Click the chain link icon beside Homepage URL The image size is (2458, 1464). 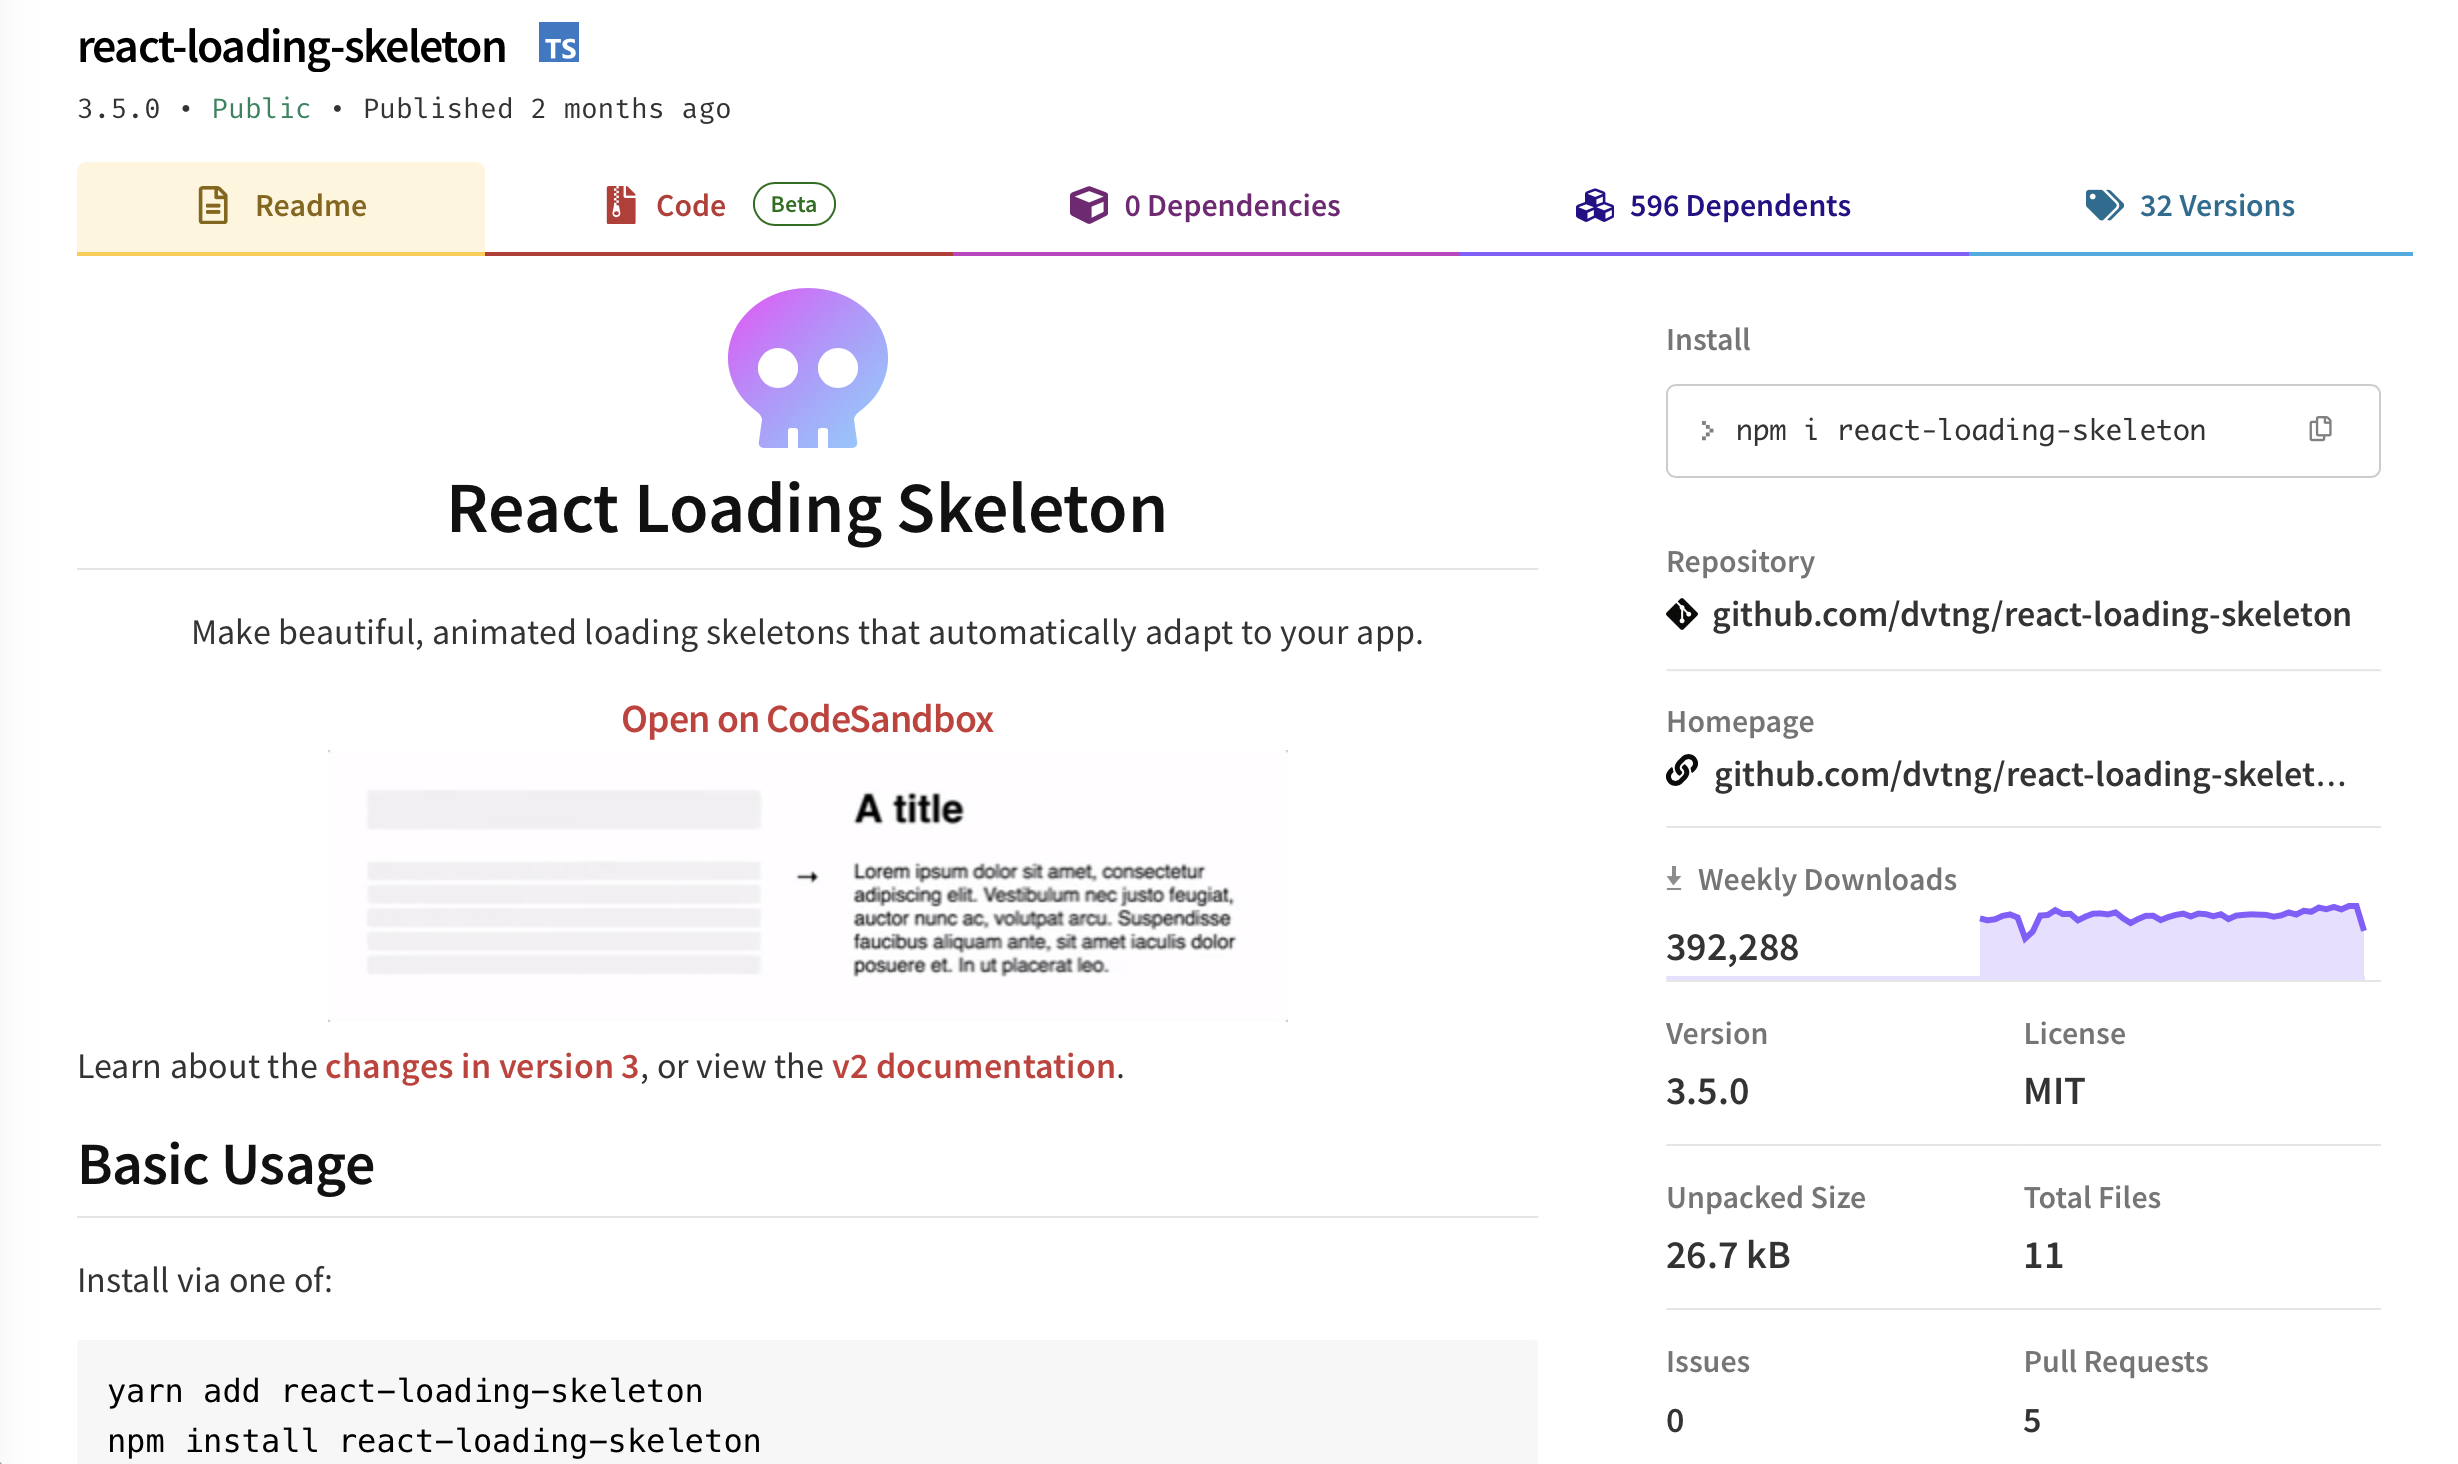coord(1682,771)
